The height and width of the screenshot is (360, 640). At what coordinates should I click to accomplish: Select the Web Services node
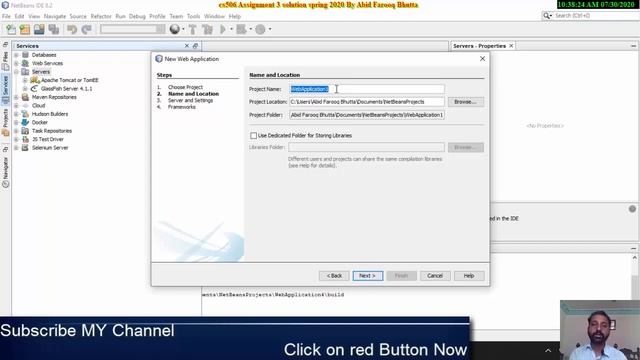click(47, 63)
